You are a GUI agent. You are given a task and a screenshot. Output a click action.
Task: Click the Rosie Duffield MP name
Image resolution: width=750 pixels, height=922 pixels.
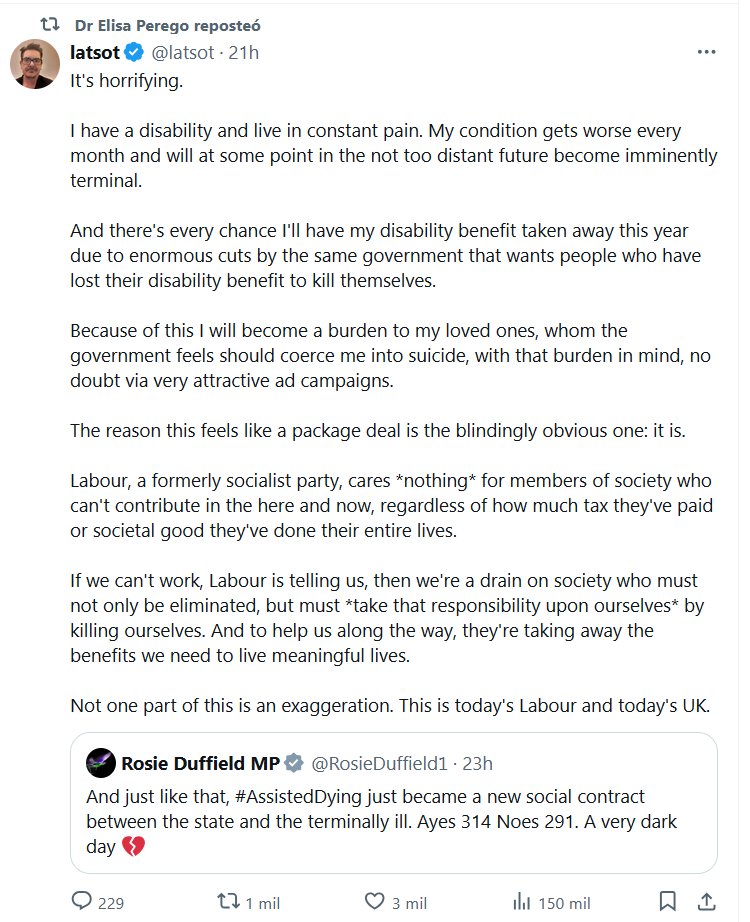tap(200, 763)
